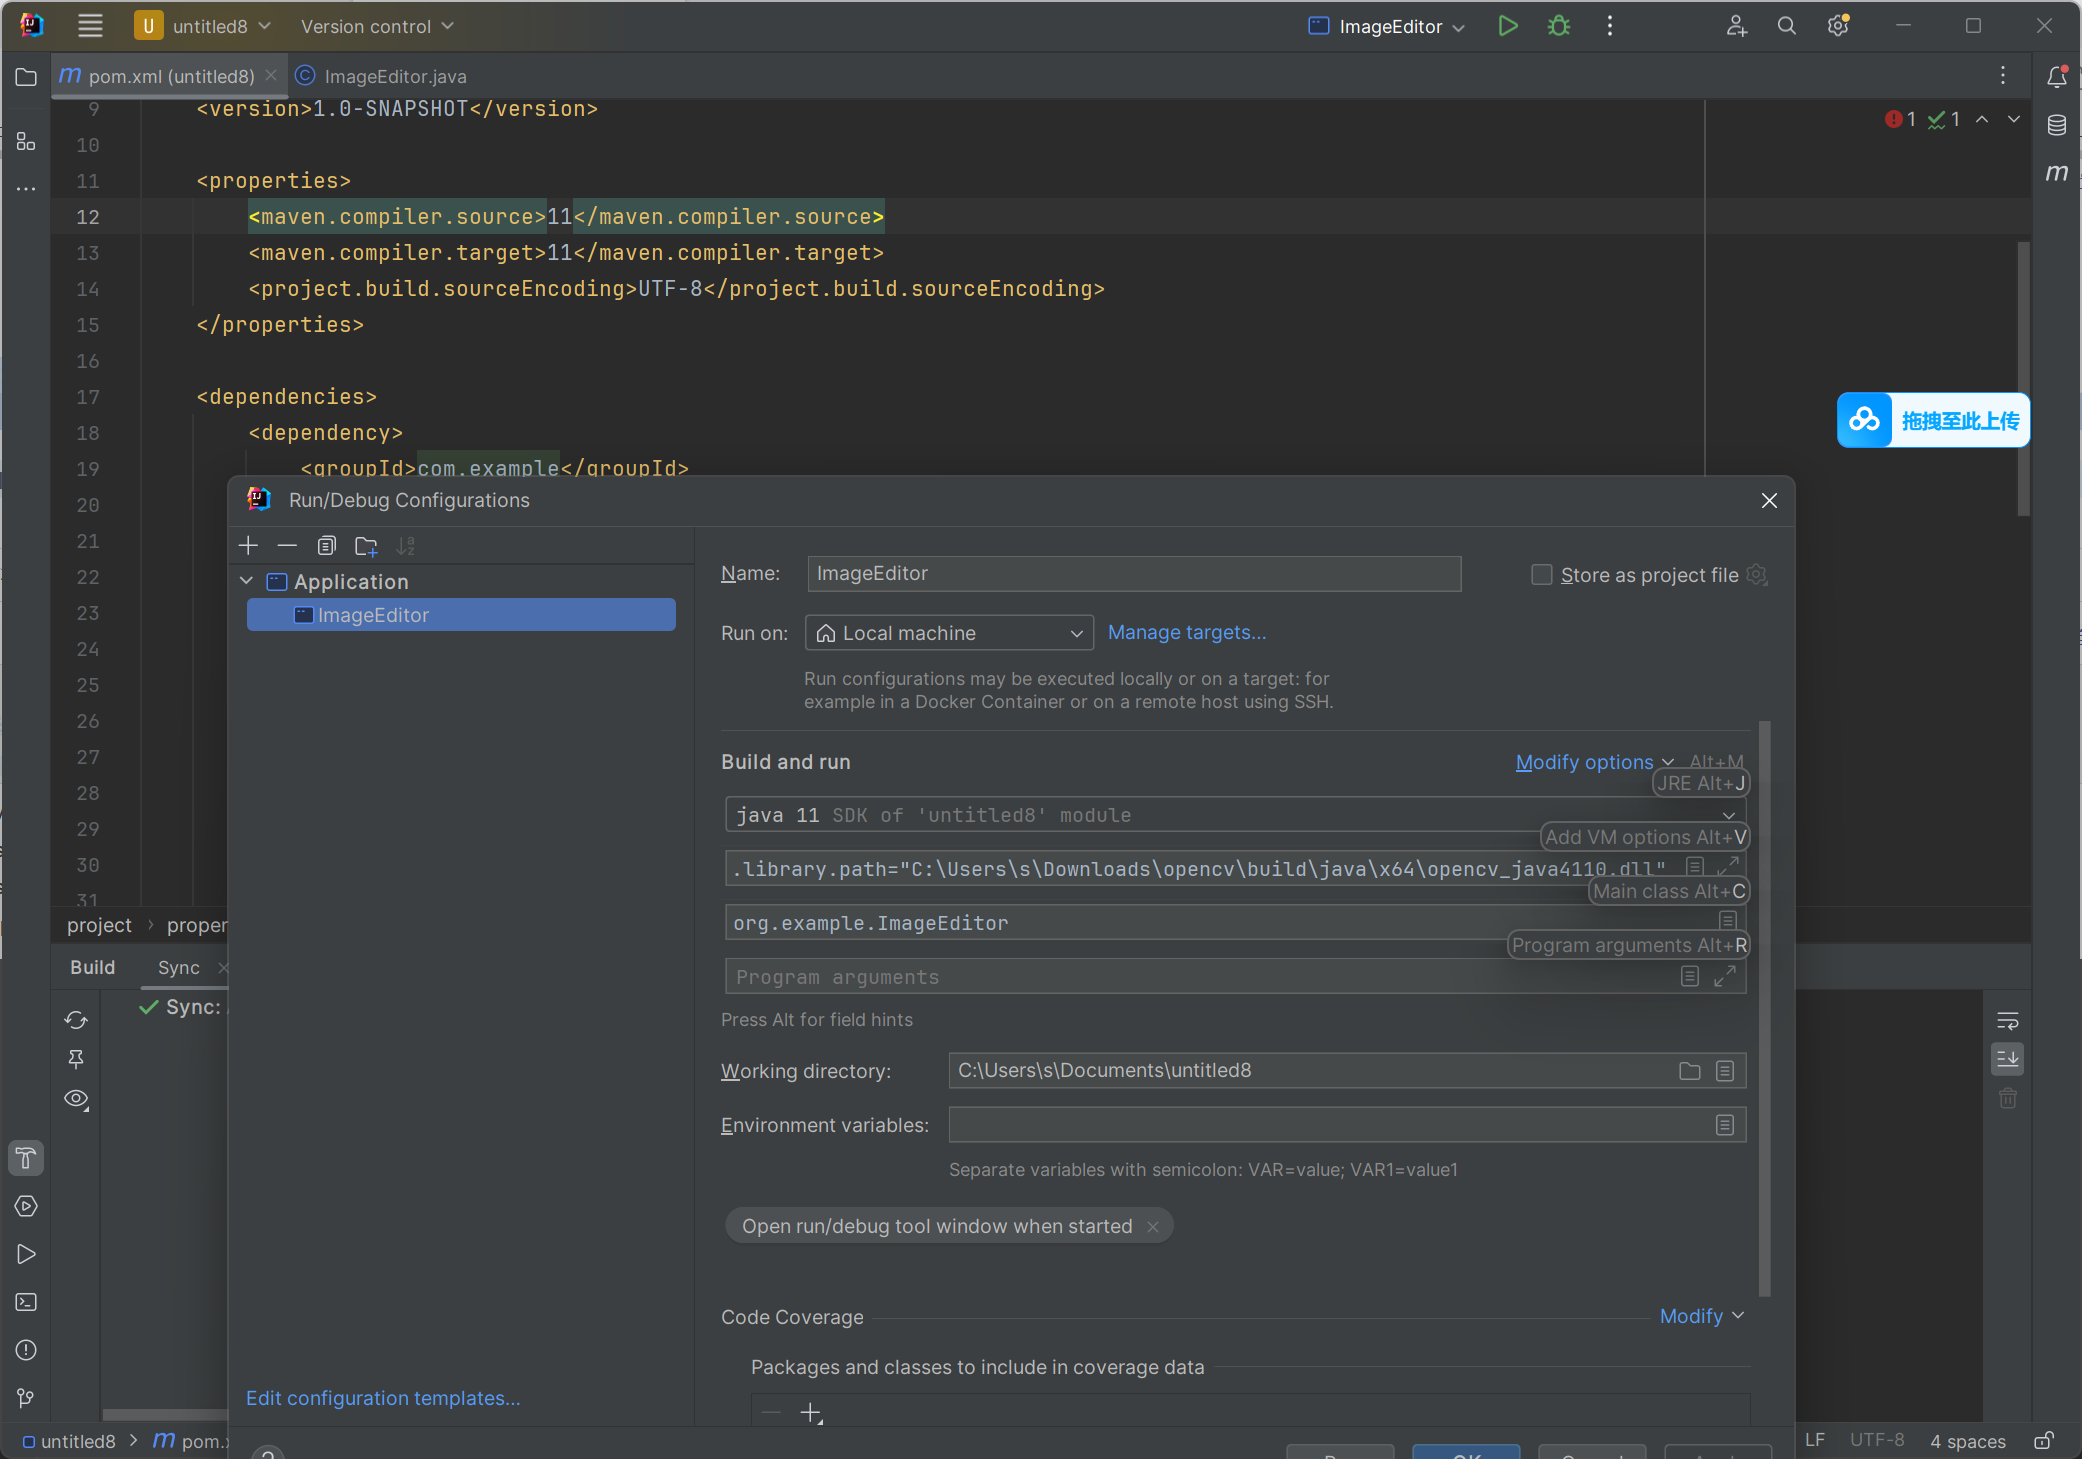Viewport: 2082px width, 1459px height.
Task: Expand the java 11 SDK dropdown
Action: (x=1728, y=815)
